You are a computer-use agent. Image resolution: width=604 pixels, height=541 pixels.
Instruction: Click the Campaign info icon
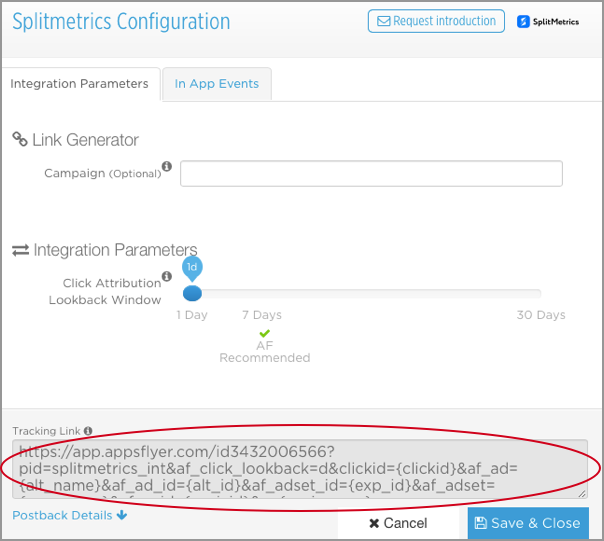click(x=166, y=166)
